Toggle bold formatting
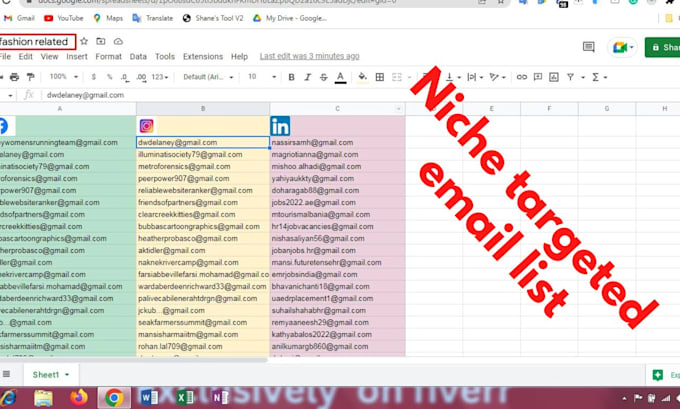The width and height of the screenshot is (680, 409). [x=291, y=77]
